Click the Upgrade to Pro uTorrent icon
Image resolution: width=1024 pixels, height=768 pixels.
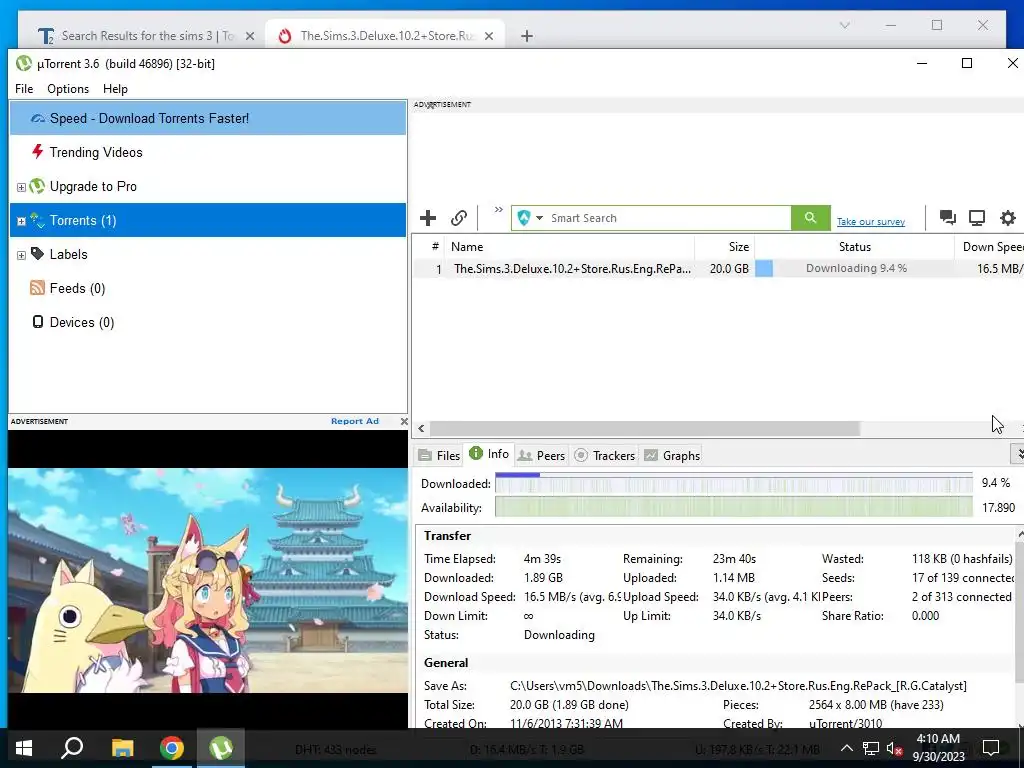37,186
